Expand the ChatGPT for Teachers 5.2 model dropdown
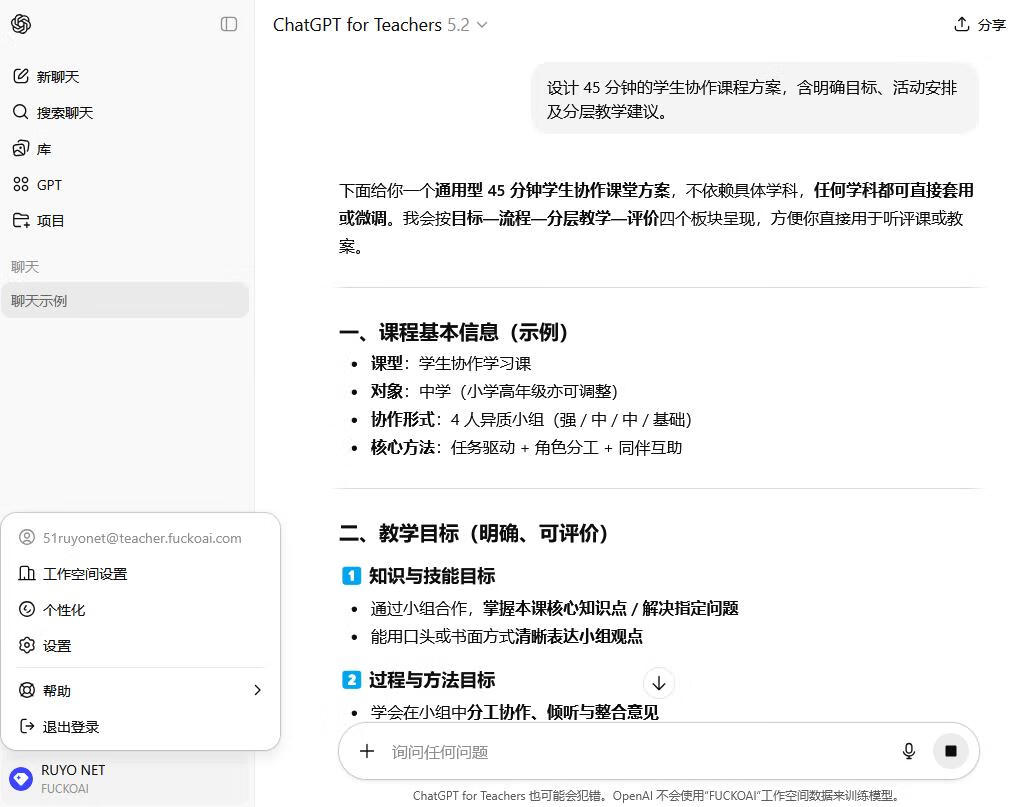 380,25
